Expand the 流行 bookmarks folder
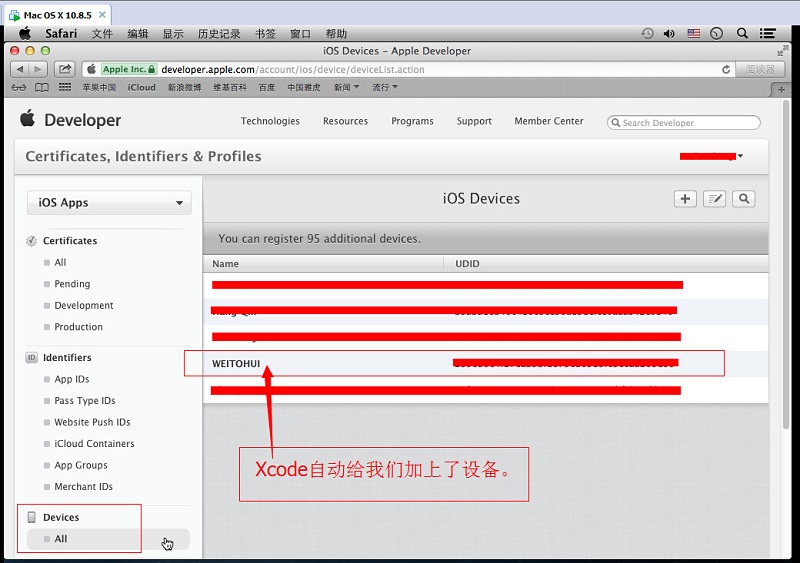 [x=385, y=87]
